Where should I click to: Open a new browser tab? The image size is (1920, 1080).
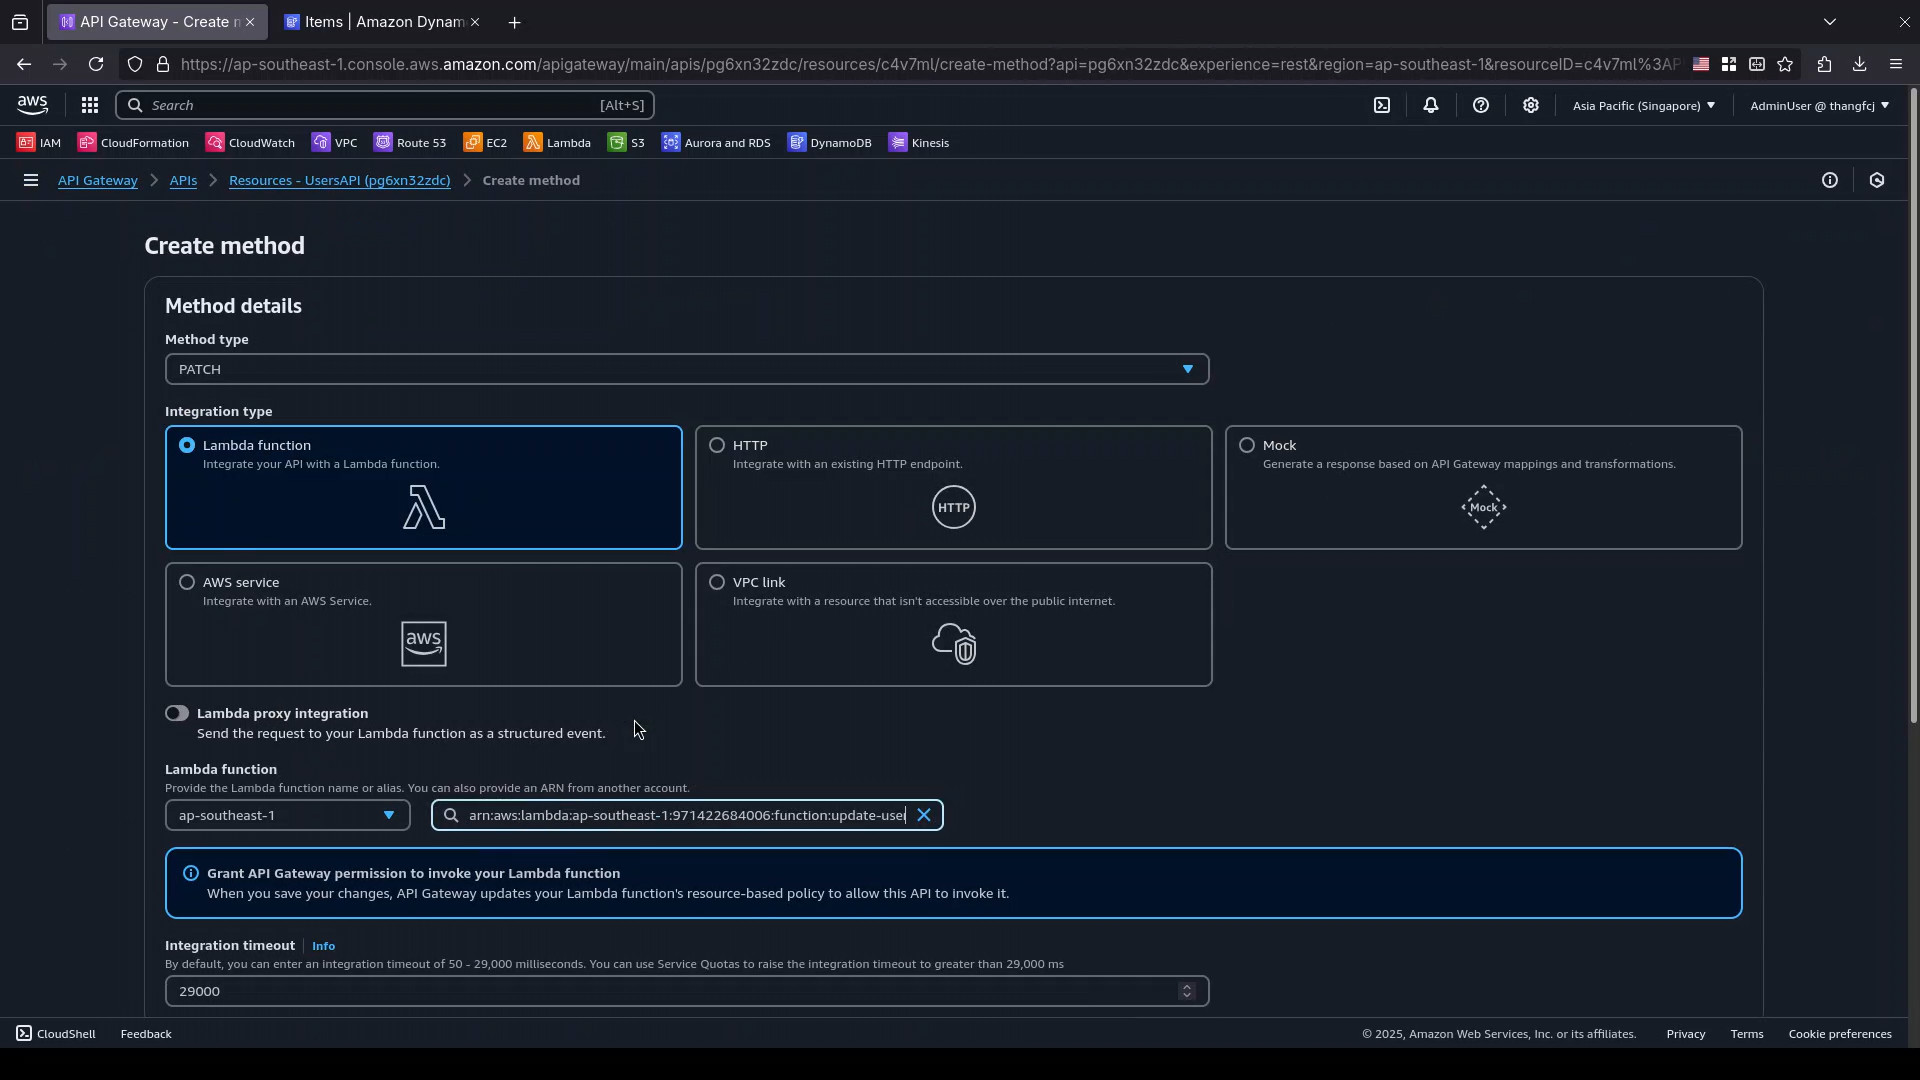pos(514,22)
